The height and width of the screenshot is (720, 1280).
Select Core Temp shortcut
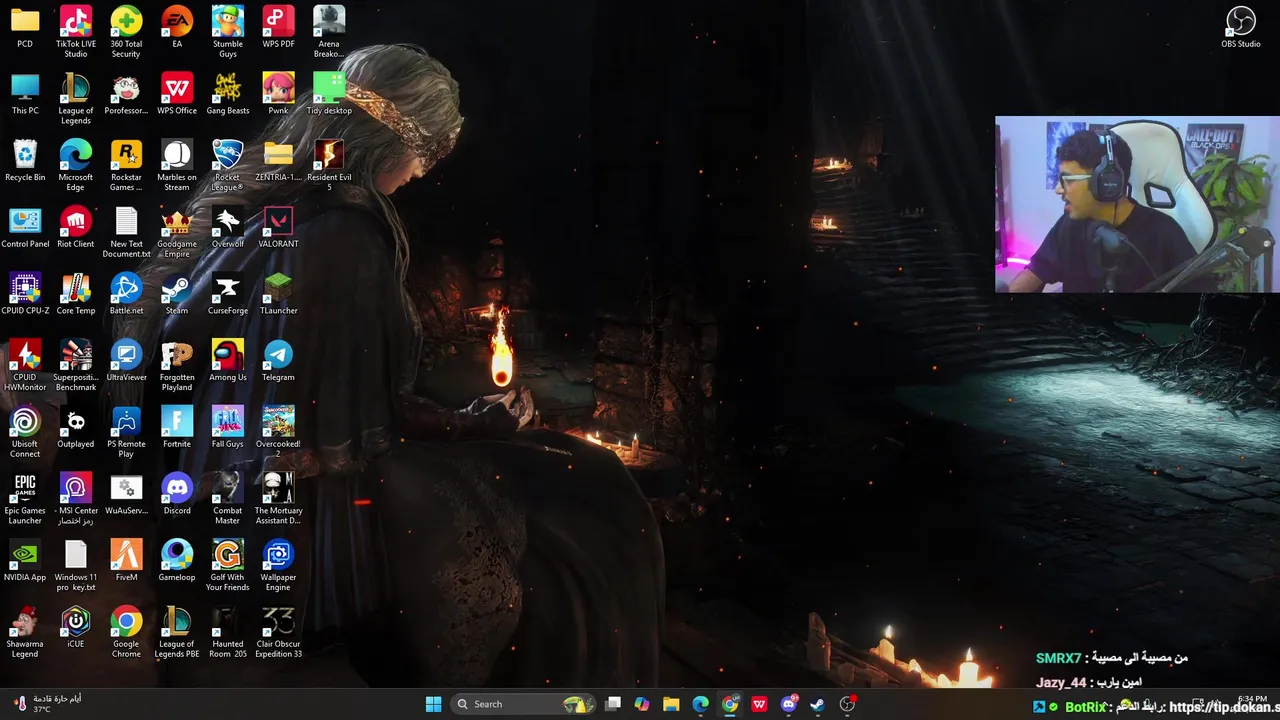pos(76,294)
